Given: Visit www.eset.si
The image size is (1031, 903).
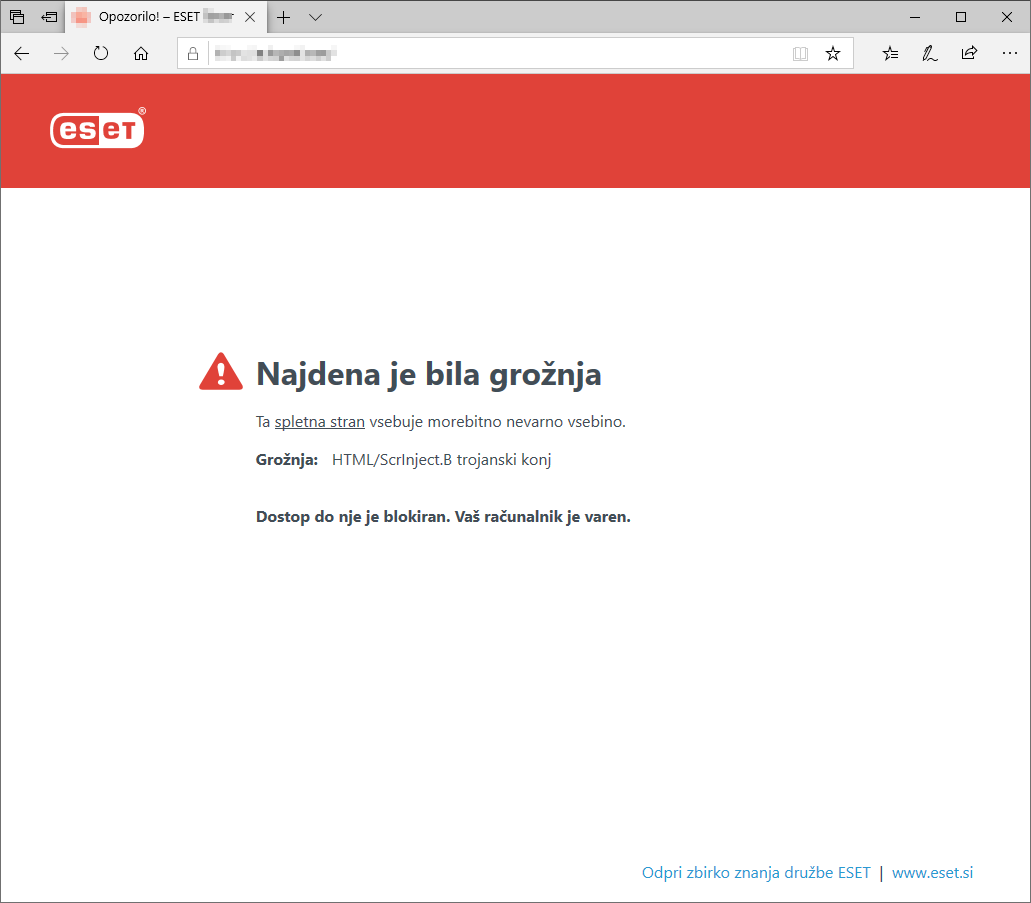Looking at the screenshot, I should 932,872.
